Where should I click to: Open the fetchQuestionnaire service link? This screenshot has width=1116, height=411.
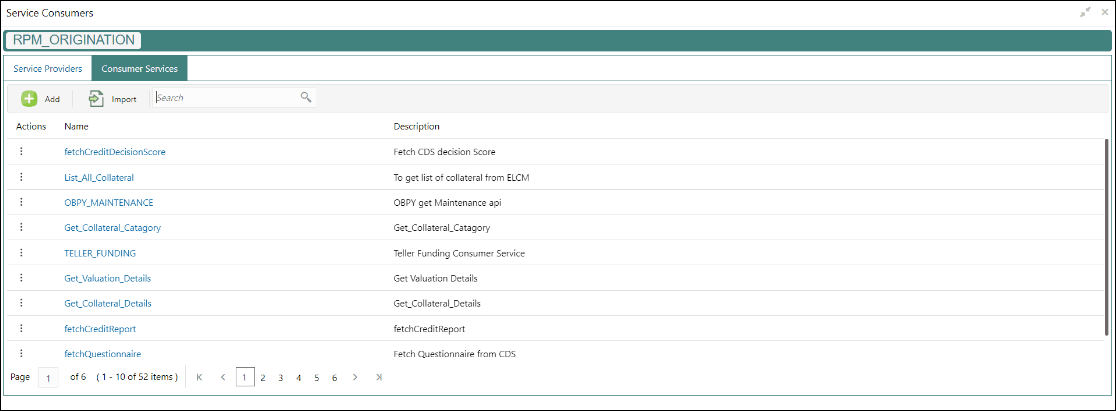pyautogui.click(x=102, y=354)
